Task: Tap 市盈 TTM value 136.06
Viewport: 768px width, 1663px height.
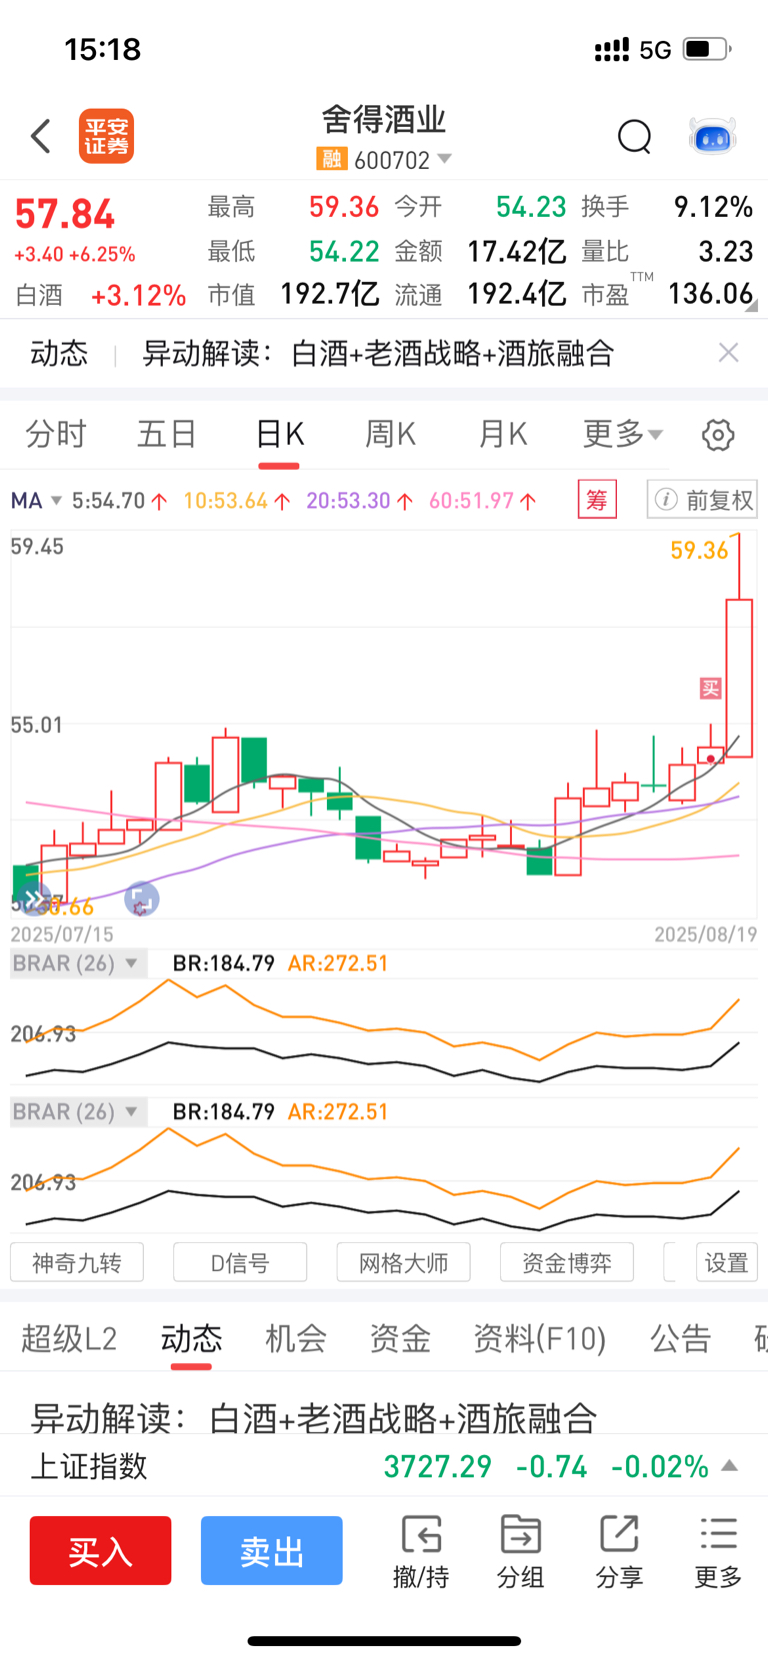Action: tap(710, 294)
